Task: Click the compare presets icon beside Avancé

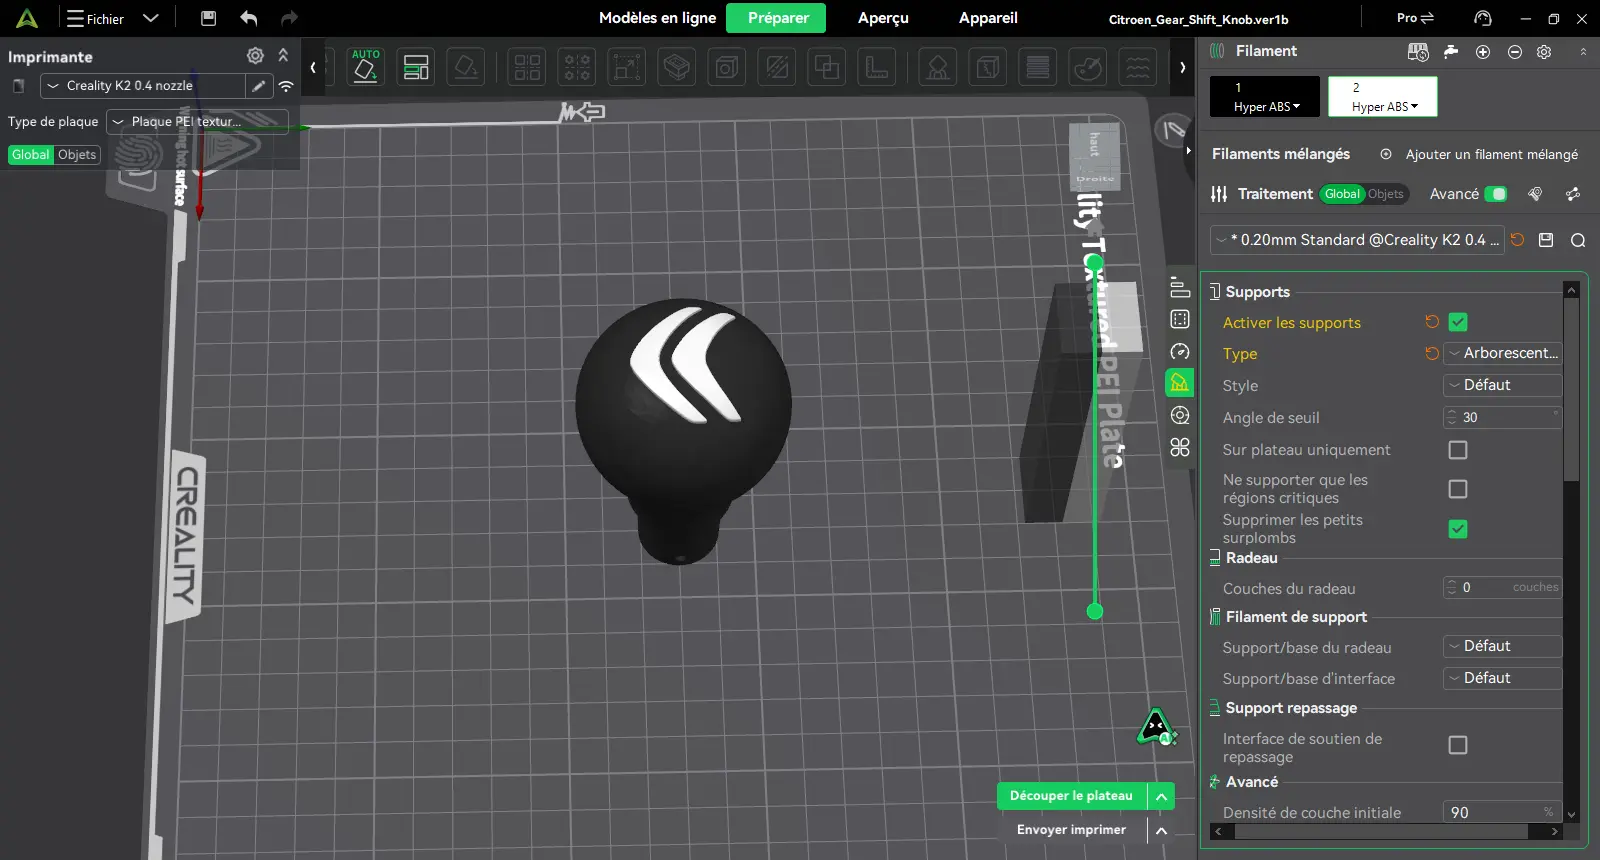Action: point(1573,194)
